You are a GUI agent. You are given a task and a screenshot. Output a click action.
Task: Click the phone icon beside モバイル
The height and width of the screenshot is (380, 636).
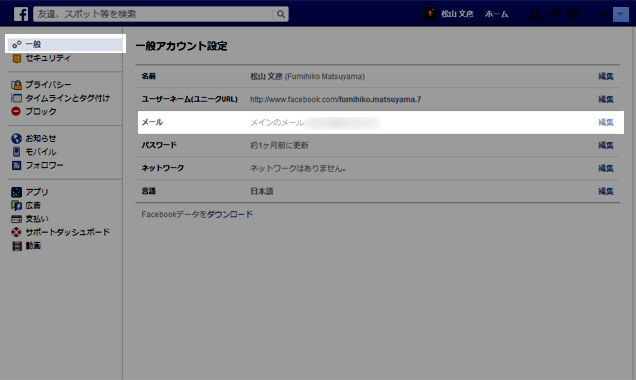[16, 152]
